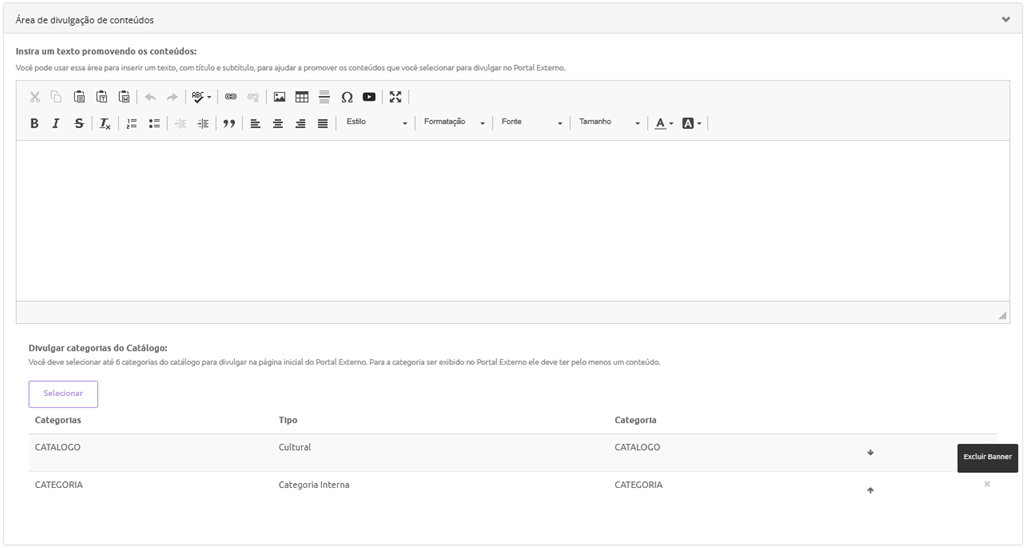Screen dimensions: 1029x548
Task: Apply italic formatting in the editor
Action: coord(56,124)
